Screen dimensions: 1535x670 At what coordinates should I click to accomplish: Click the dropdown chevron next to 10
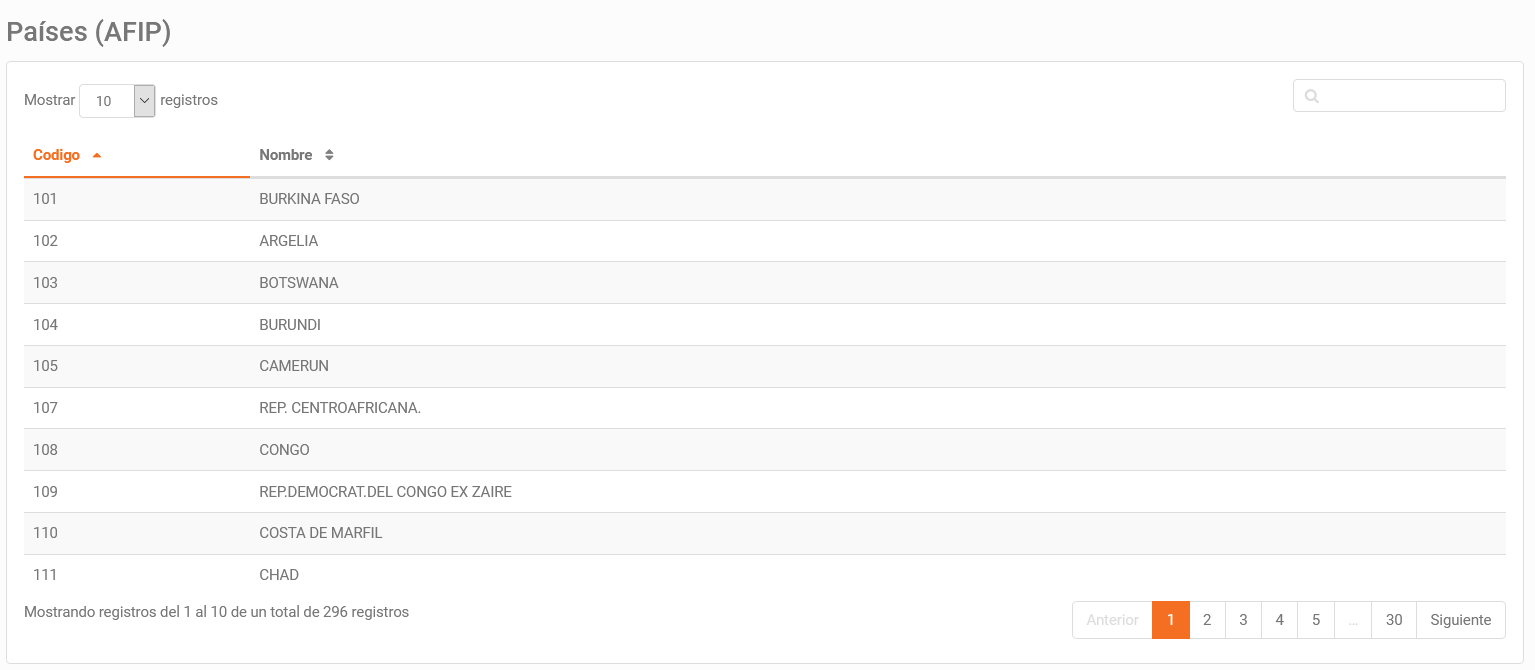(145, 100)
